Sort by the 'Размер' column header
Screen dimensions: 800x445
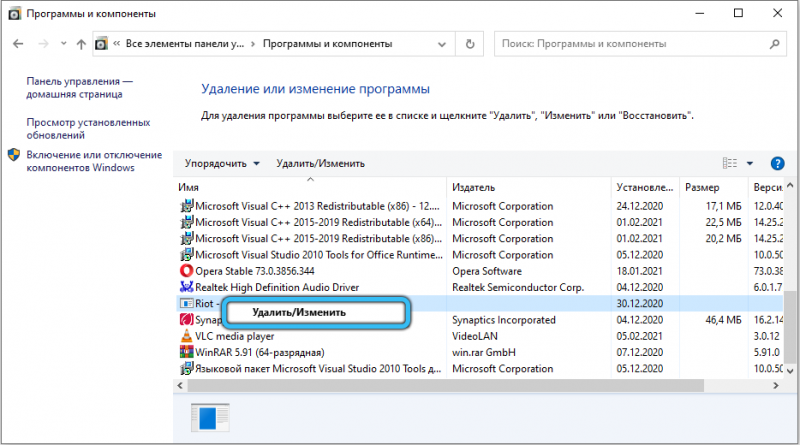point(714,187)
